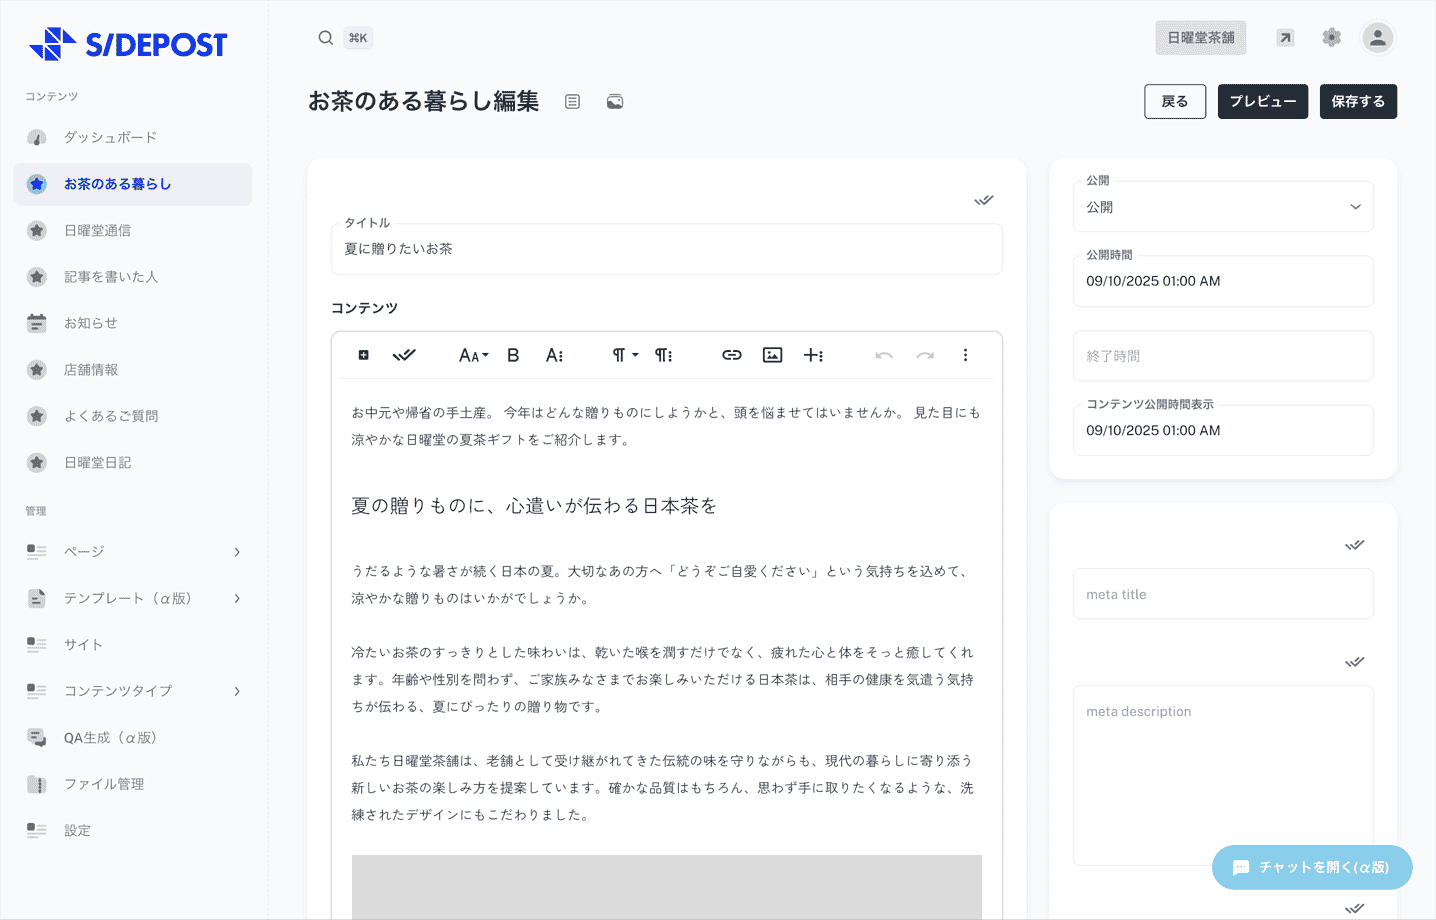The height and width of the screenshot is (920, 1436).
Task: Go to 日曜堂通信 in sidebar
Action: point(133,230)
